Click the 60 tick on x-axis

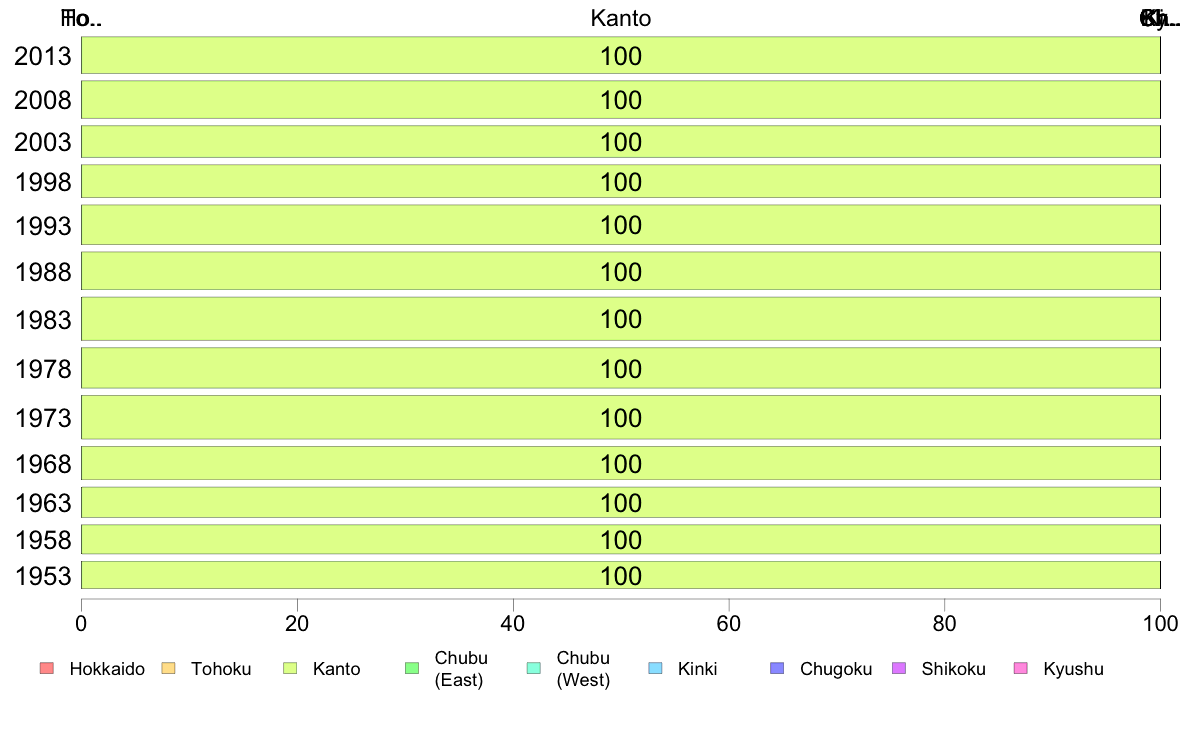click(x=729, y=624)
